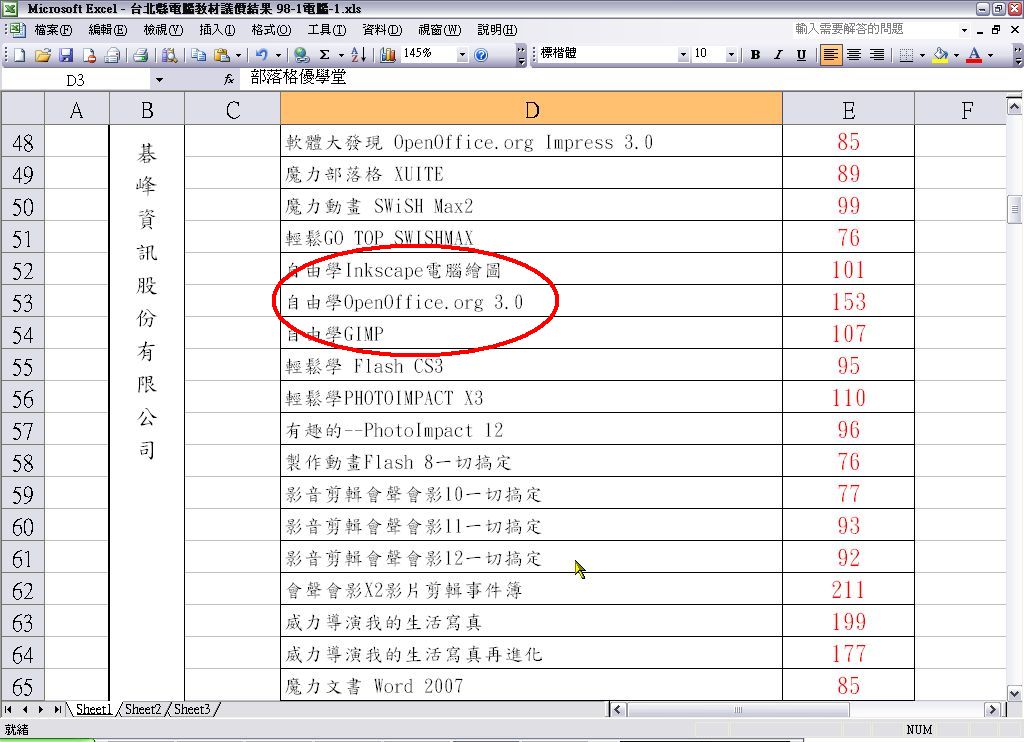Viewport: 1024px width, 742px height.
Task: Click the AutoSum sigma icon
Action: 324,55
